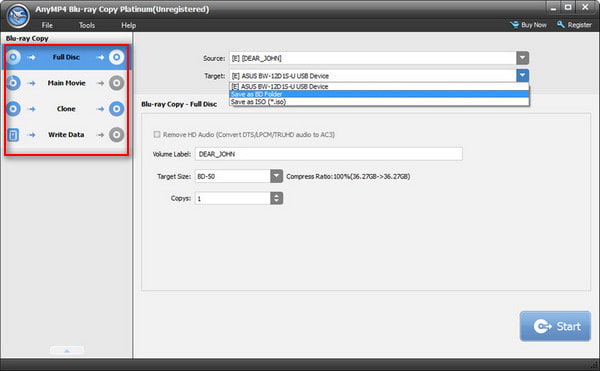Expand the Source dropdown arrow

pos(522,58)
